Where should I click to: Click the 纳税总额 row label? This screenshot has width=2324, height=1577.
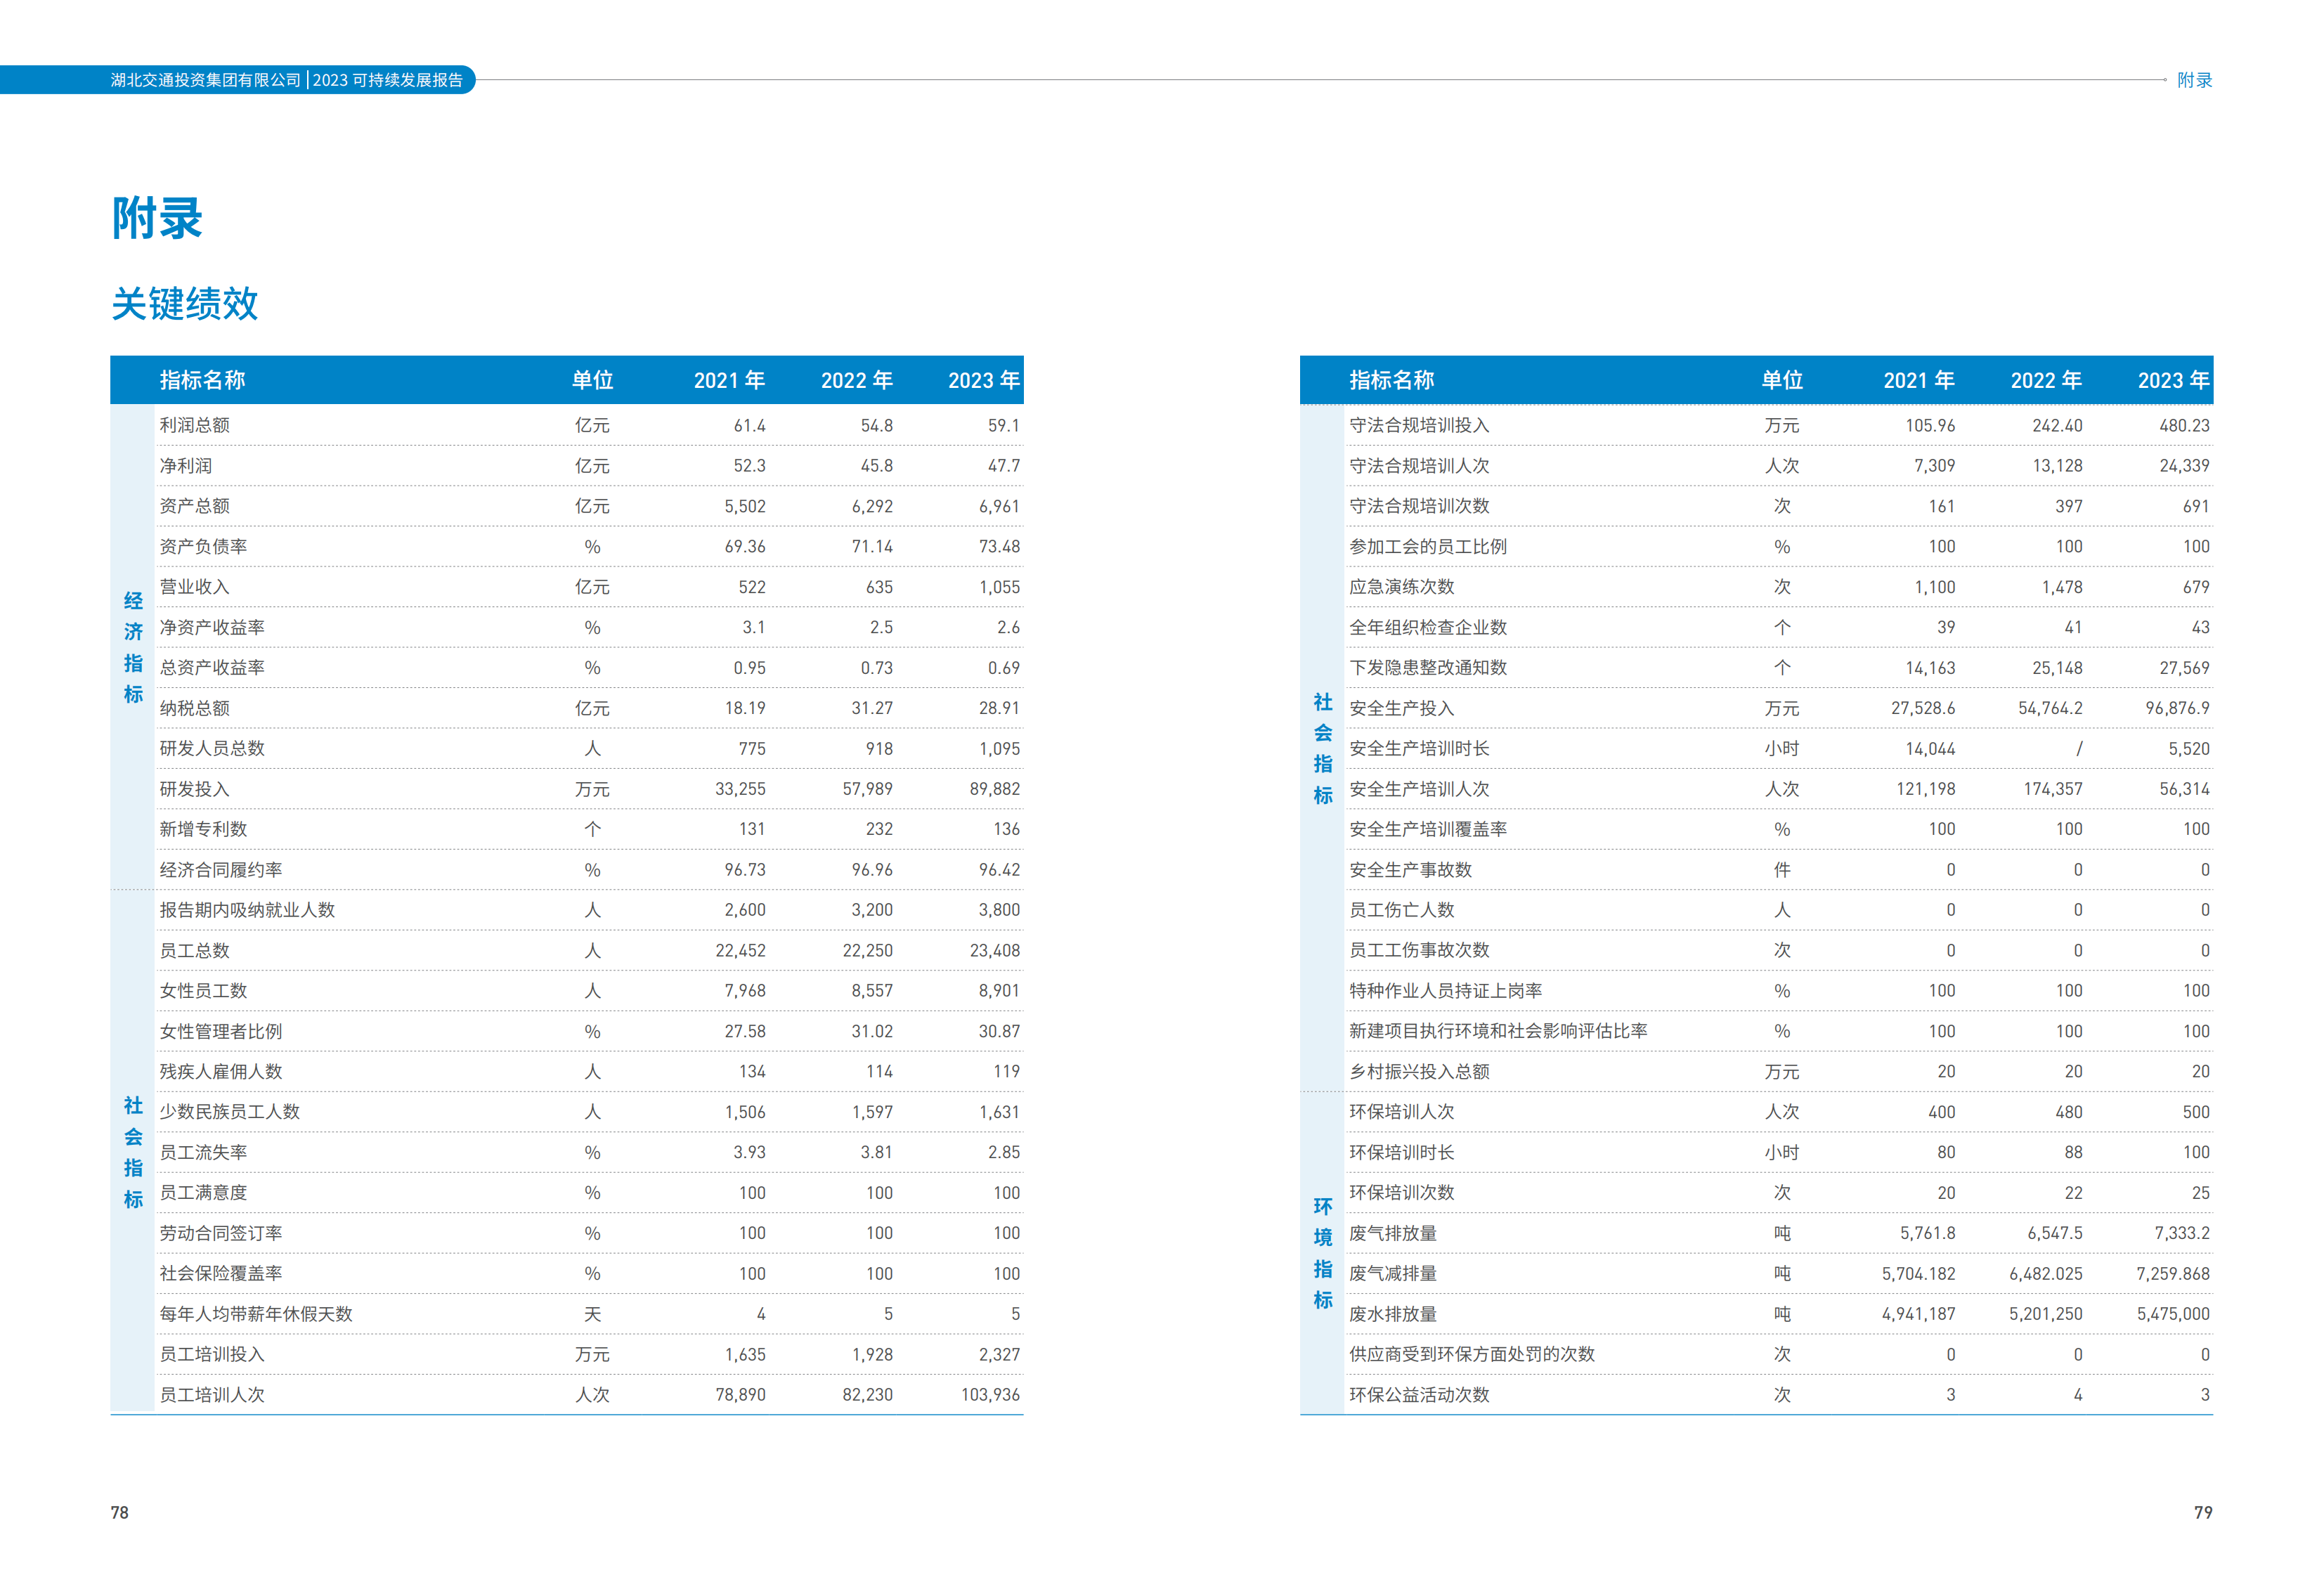(195, 708)
